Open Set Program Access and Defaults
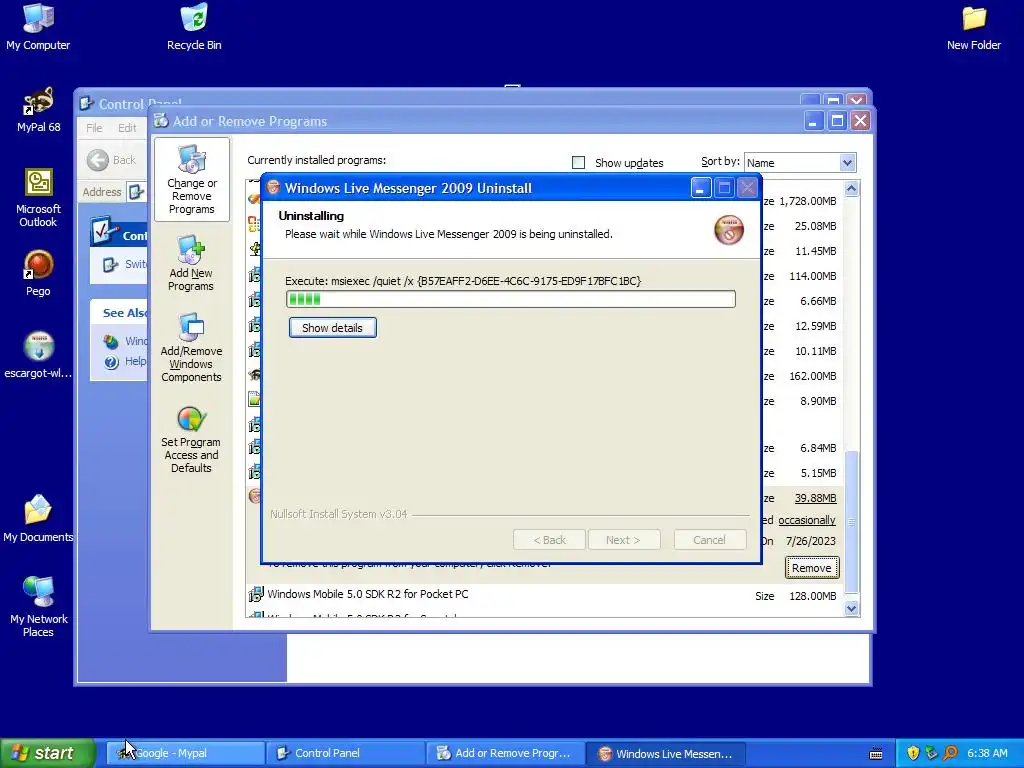The height and width of the screenshot is (768, 1024). click(191, 440)
